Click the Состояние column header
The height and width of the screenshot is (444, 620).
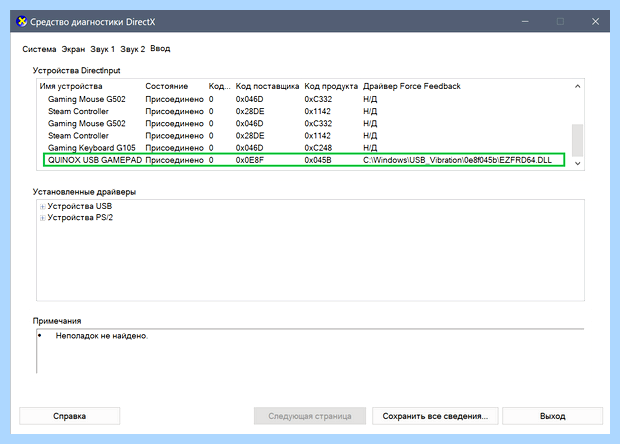point(166,86)
